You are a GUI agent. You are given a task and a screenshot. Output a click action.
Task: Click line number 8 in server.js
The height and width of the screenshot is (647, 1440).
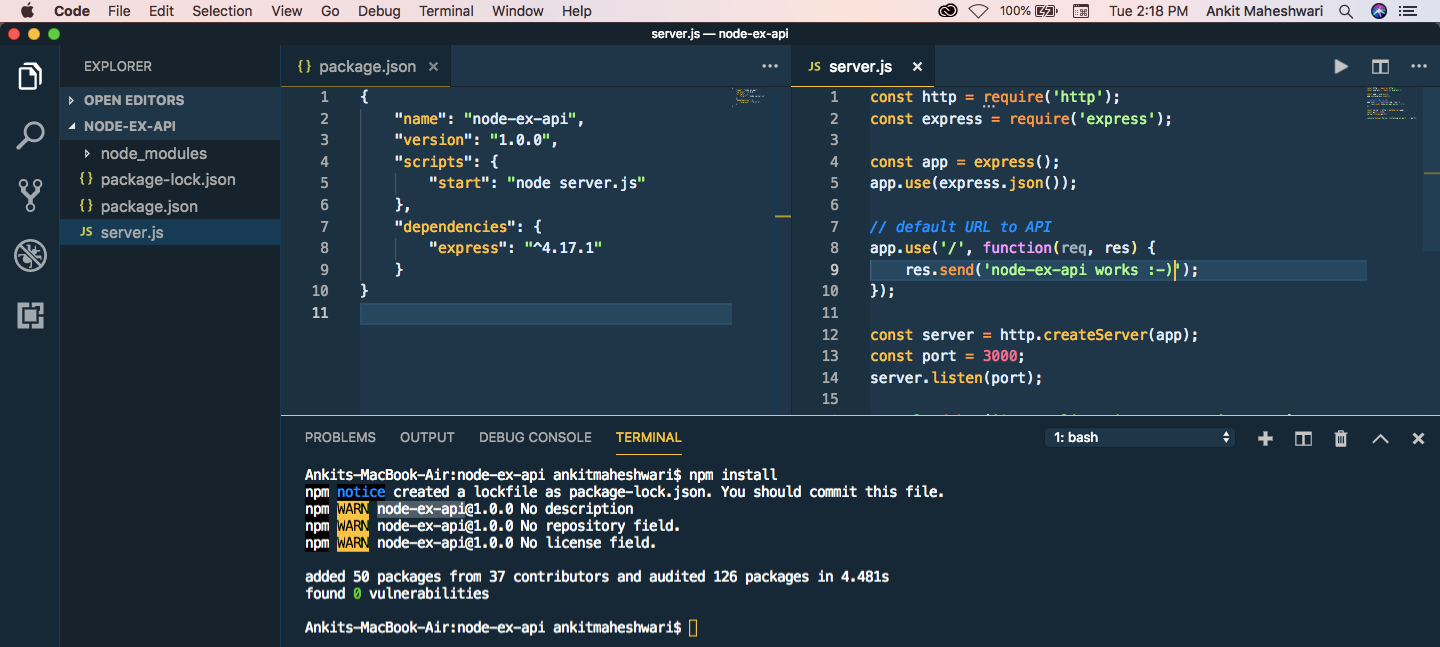pyautogui.click(x=834, y=248)
